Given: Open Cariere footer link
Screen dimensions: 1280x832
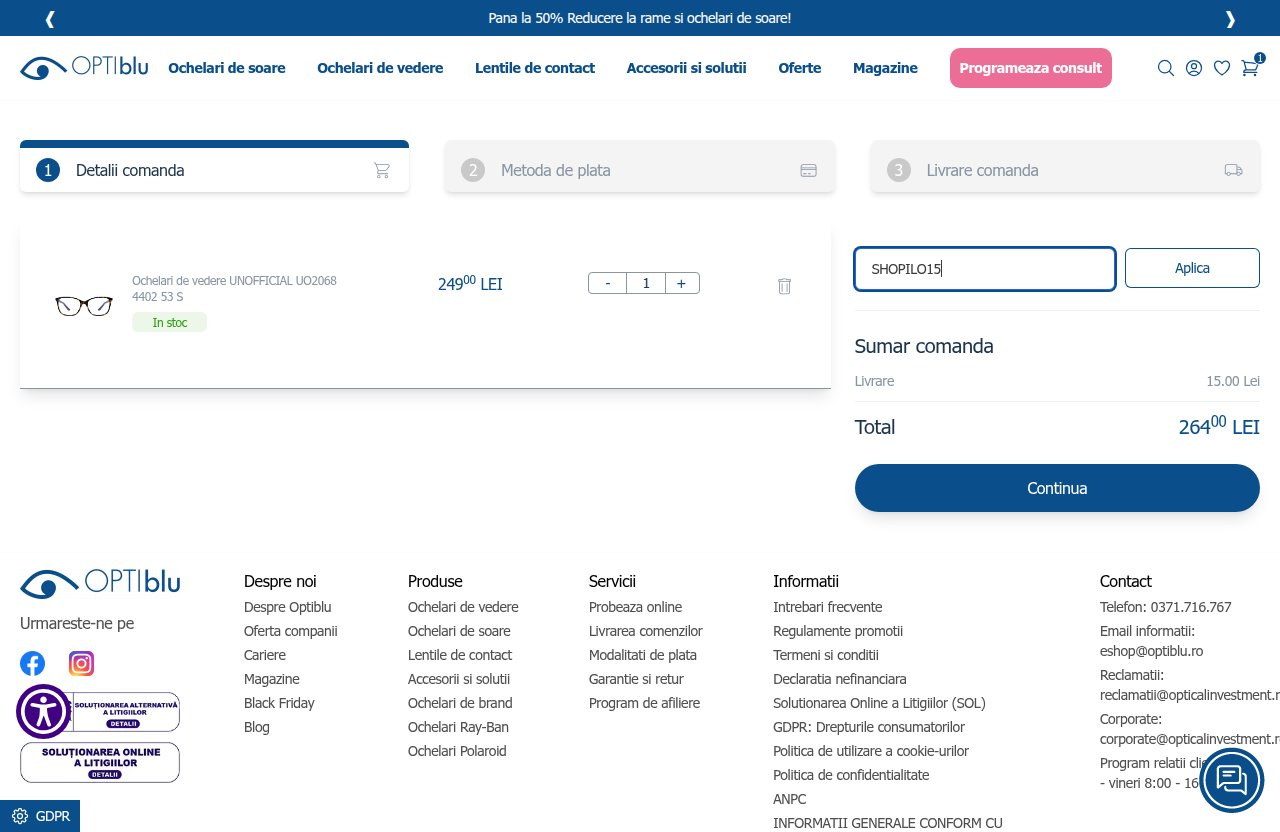Looking at the screenshot, I should [265, 655].
